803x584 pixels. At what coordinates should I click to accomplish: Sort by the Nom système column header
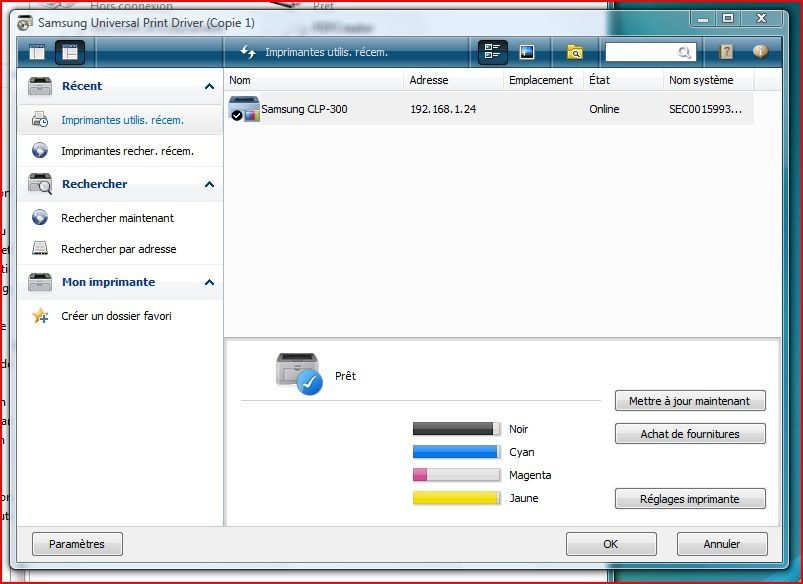click(x=709, y=80)
